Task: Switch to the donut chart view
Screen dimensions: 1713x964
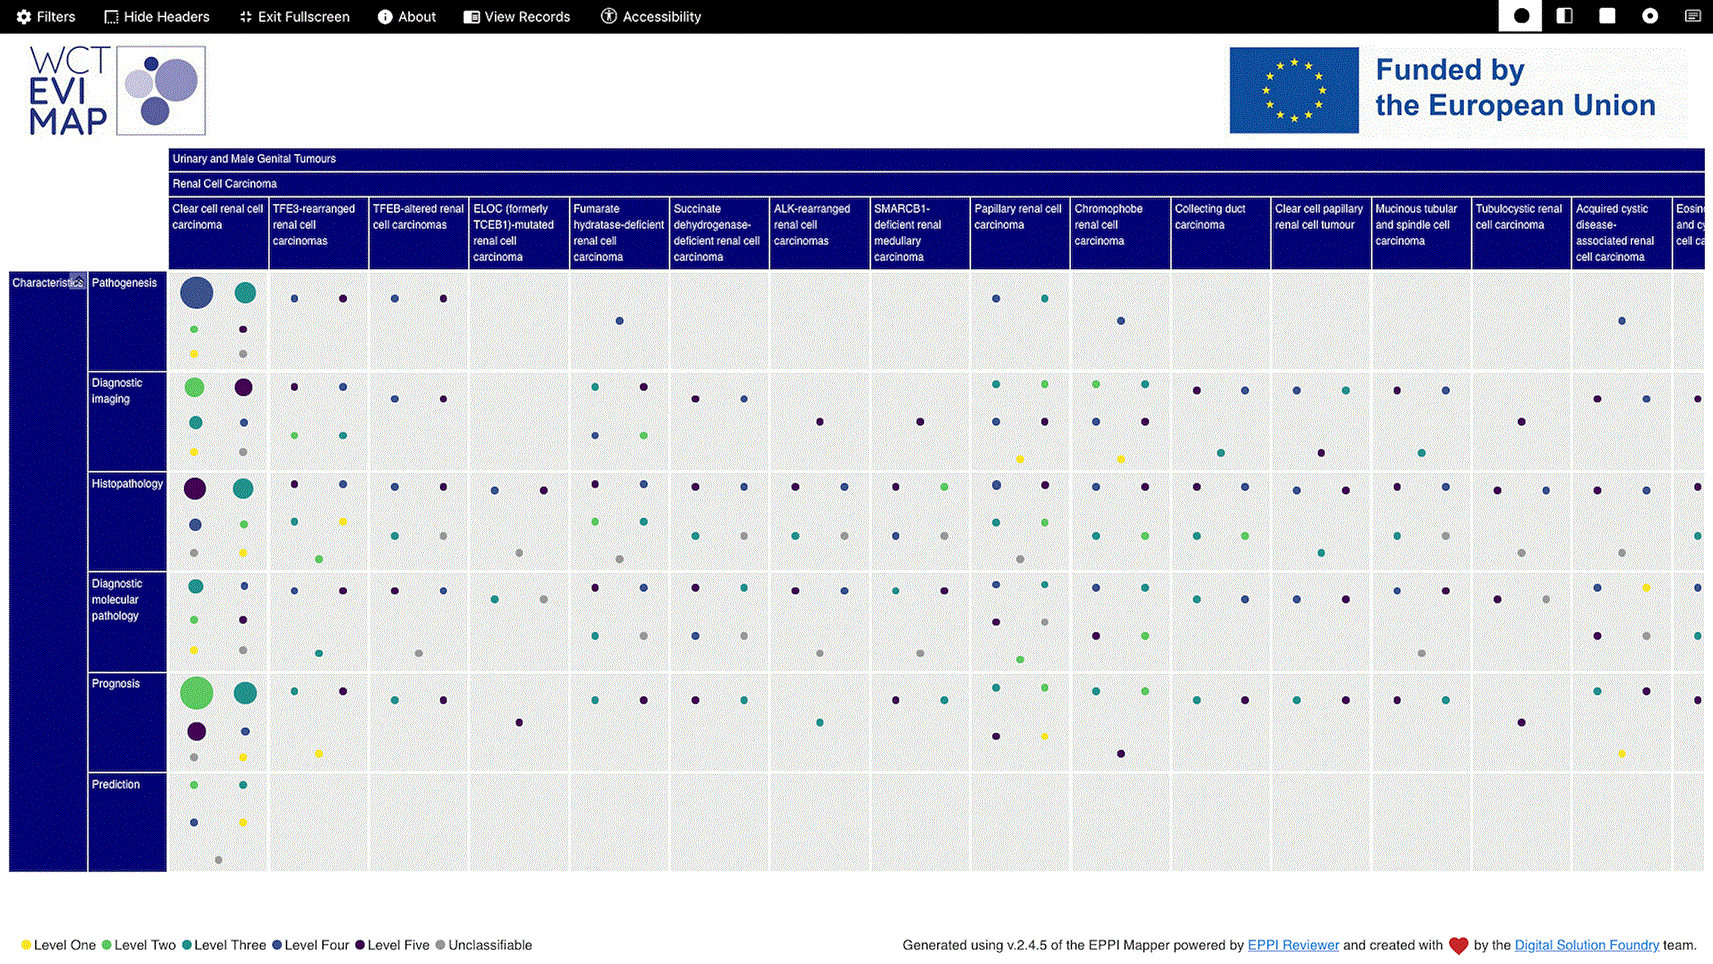Action: point(1650,16)
